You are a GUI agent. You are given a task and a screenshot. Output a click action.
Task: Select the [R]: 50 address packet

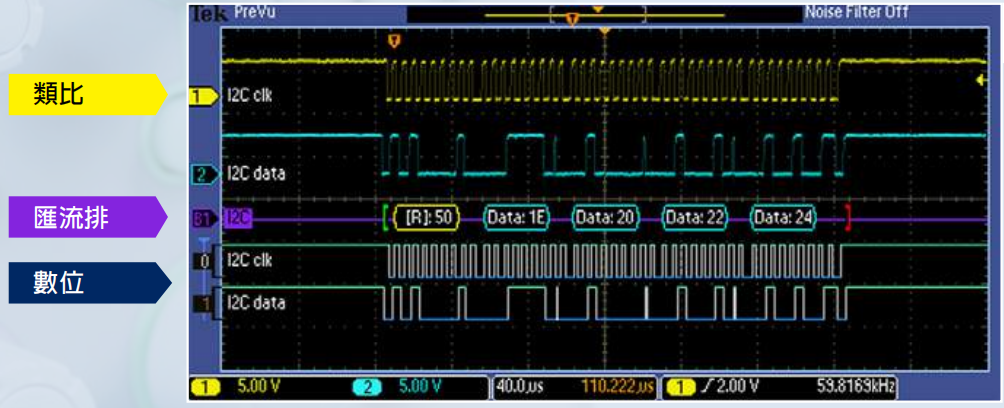point(426,217)
